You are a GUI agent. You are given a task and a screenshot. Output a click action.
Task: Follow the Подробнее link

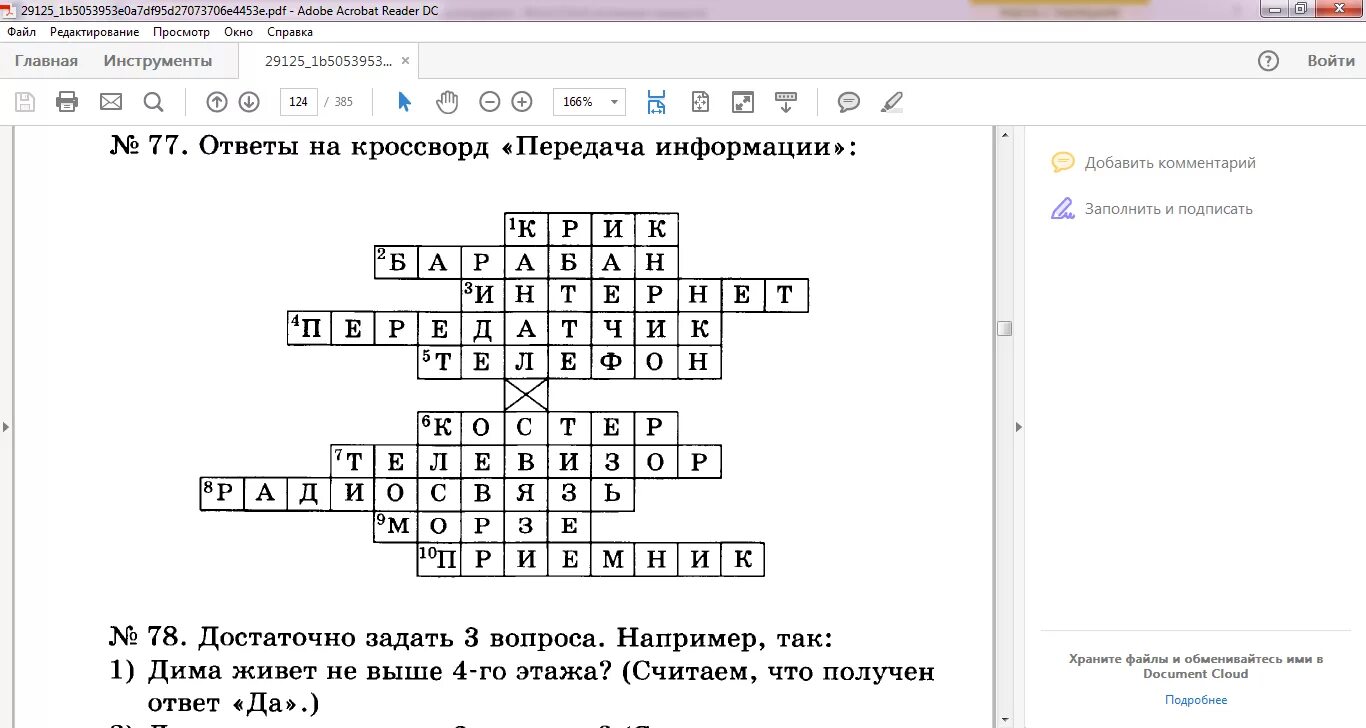tap(1196, 700)
